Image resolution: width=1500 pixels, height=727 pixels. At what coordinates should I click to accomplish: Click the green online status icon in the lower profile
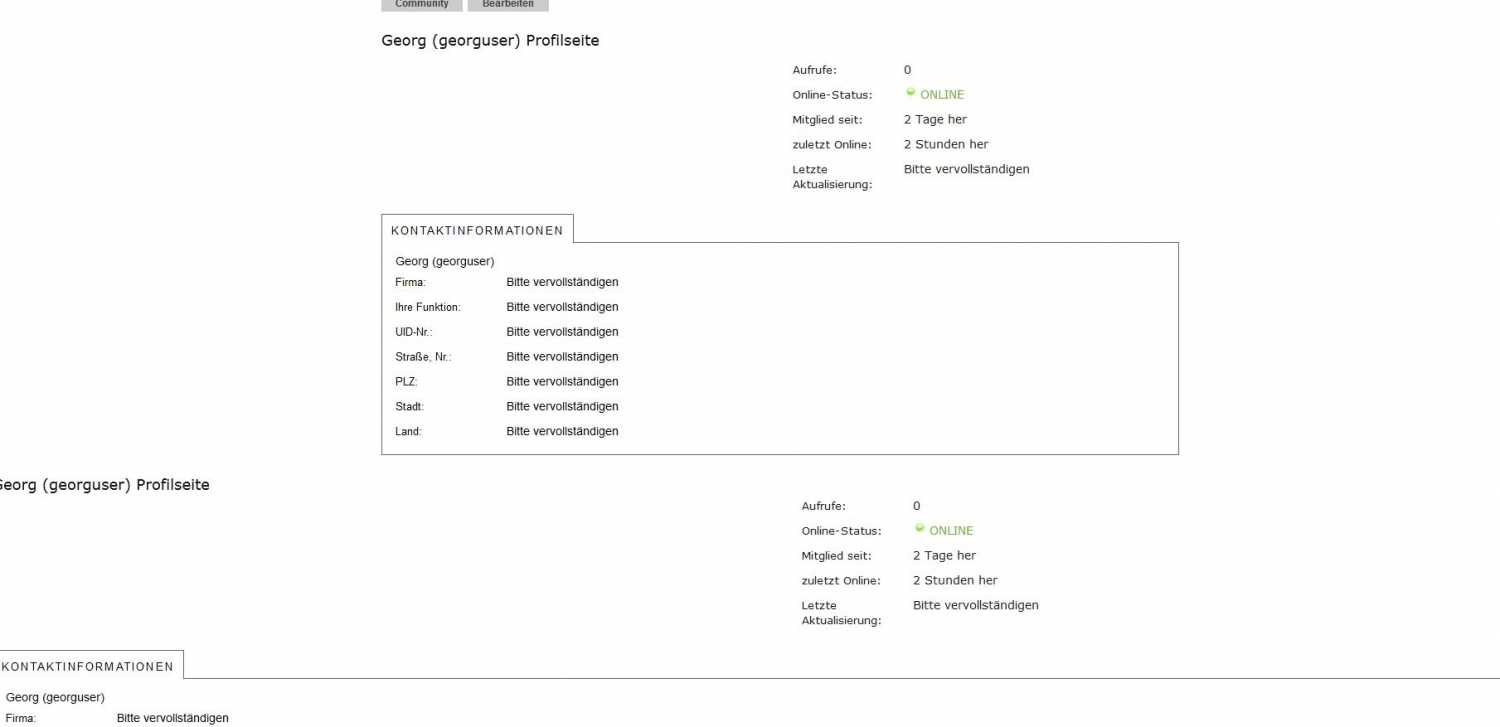[920, 528]
